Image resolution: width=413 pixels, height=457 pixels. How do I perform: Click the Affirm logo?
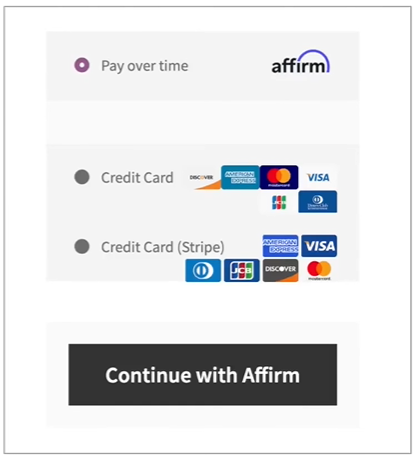tap(300, 62)
